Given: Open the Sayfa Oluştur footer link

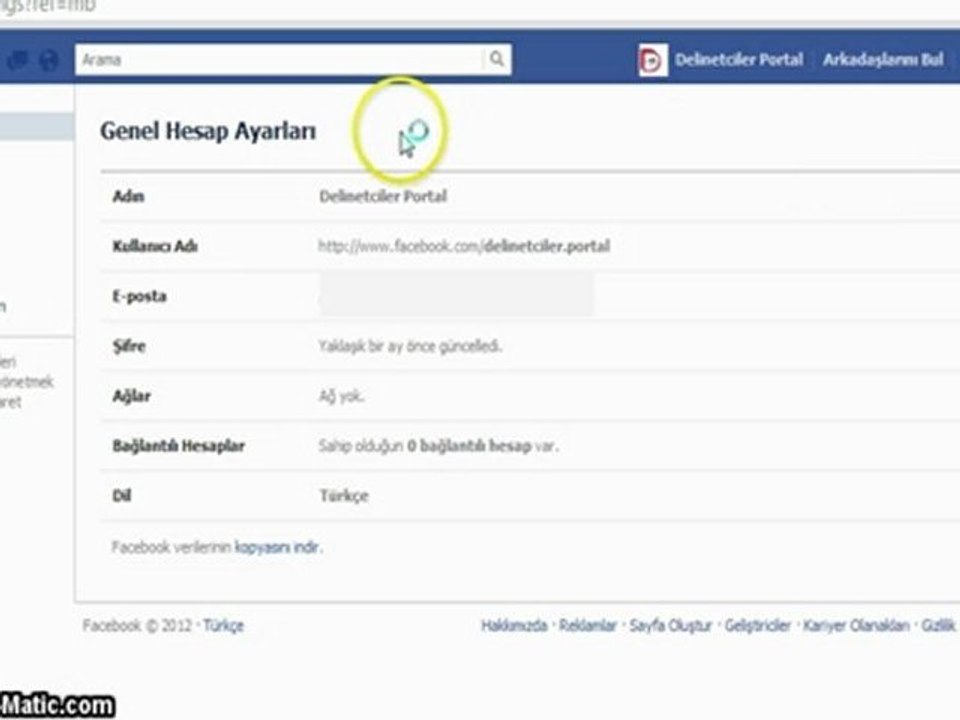Looking at the screenshot, I should click(x=670, y=626).
